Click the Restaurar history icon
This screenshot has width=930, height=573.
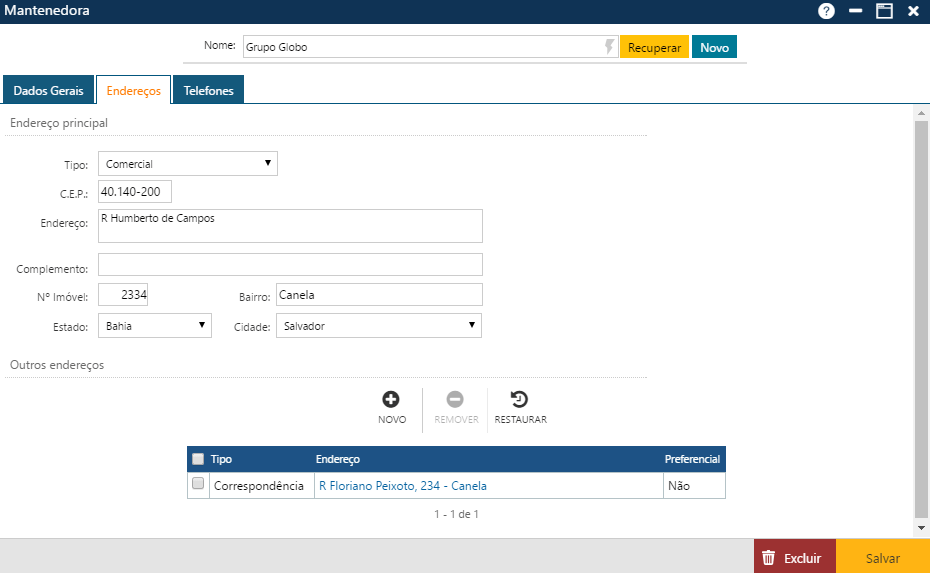click(x=520, y=399)
